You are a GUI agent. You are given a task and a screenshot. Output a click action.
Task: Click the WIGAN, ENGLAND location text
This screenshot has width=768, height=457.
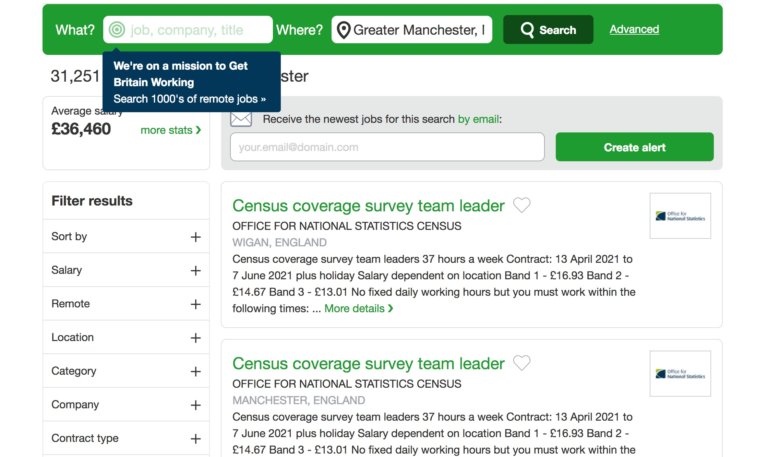coord(279,242)
